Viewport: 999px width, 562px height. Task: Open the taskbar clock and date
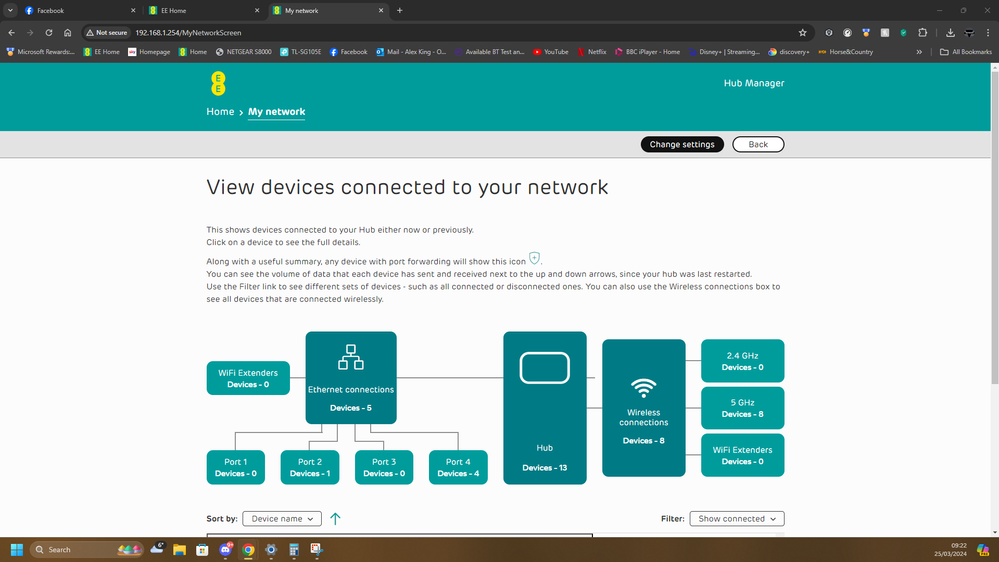click(x=951, y=549)
